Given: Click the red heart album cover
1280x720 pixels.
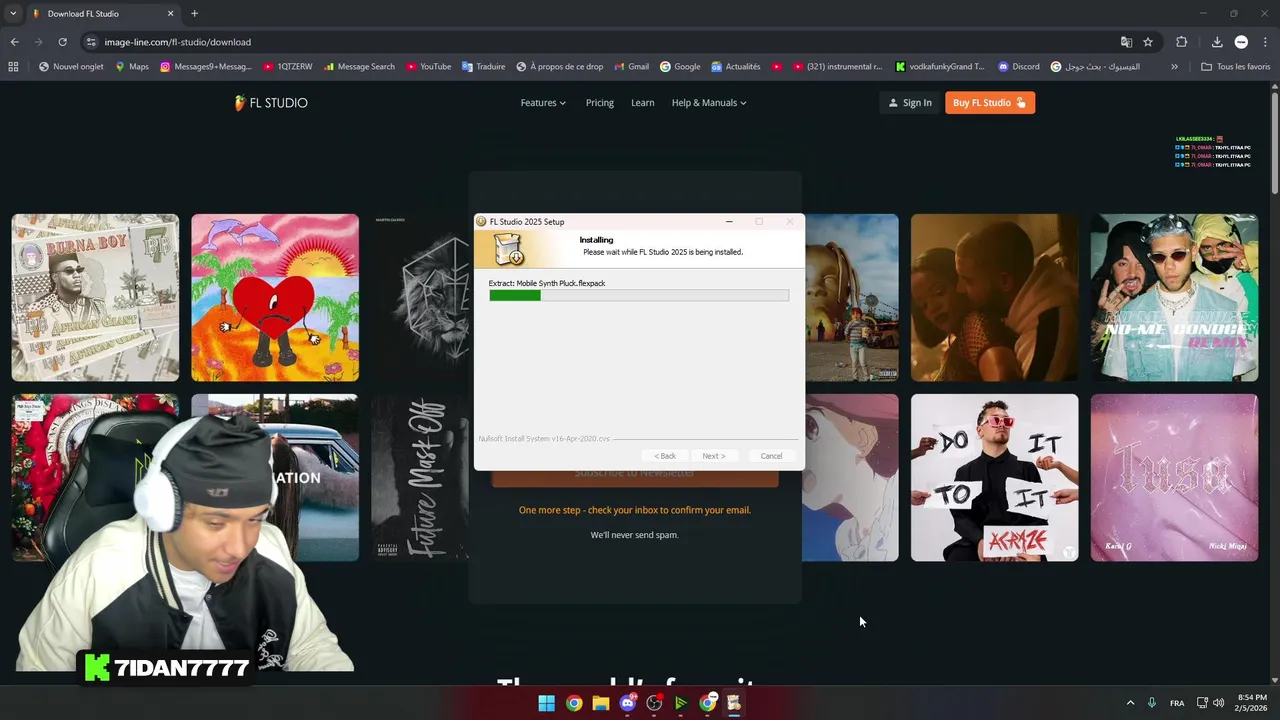Looking at the screenshot, I should coord(275,297).
